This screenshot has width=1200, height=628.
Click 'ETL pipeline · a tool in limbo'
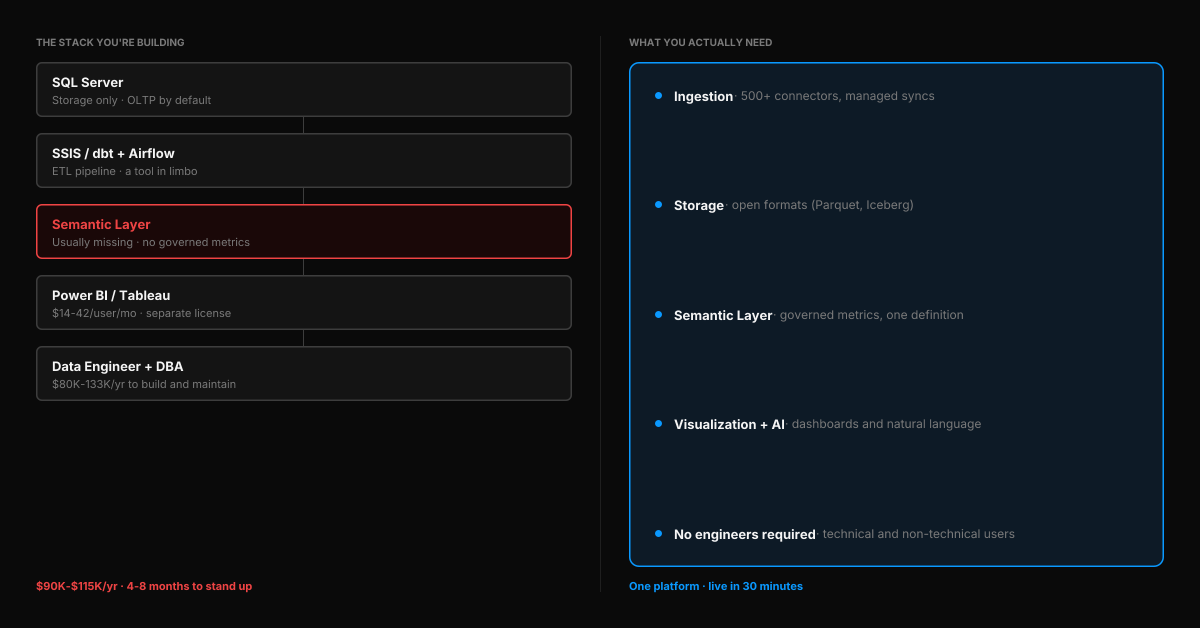pos(125,171)
